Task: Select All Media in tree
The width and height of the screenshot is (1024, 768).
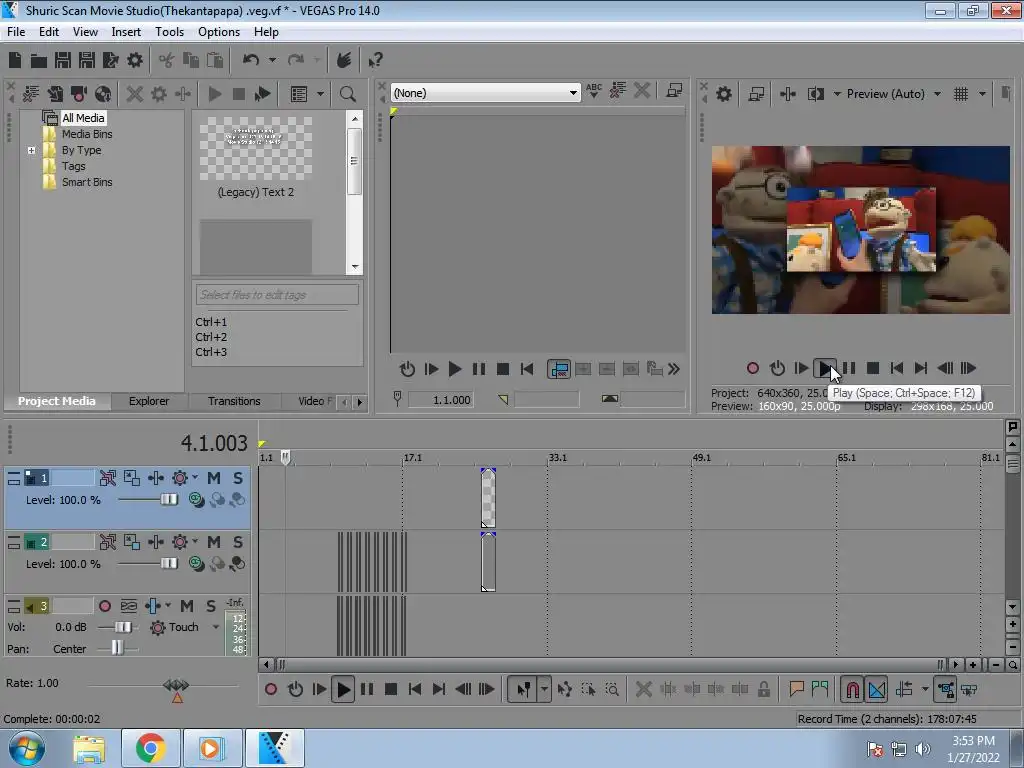Action: 83,118
